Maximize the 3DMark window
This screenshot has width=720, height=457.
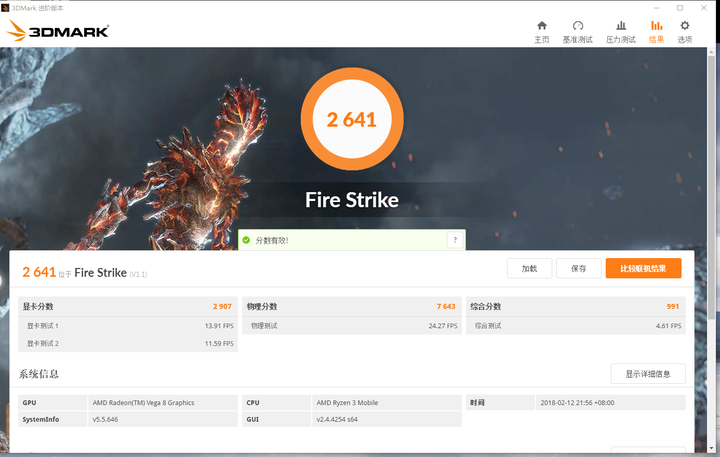pyautogui.click(x=680, y=8)
